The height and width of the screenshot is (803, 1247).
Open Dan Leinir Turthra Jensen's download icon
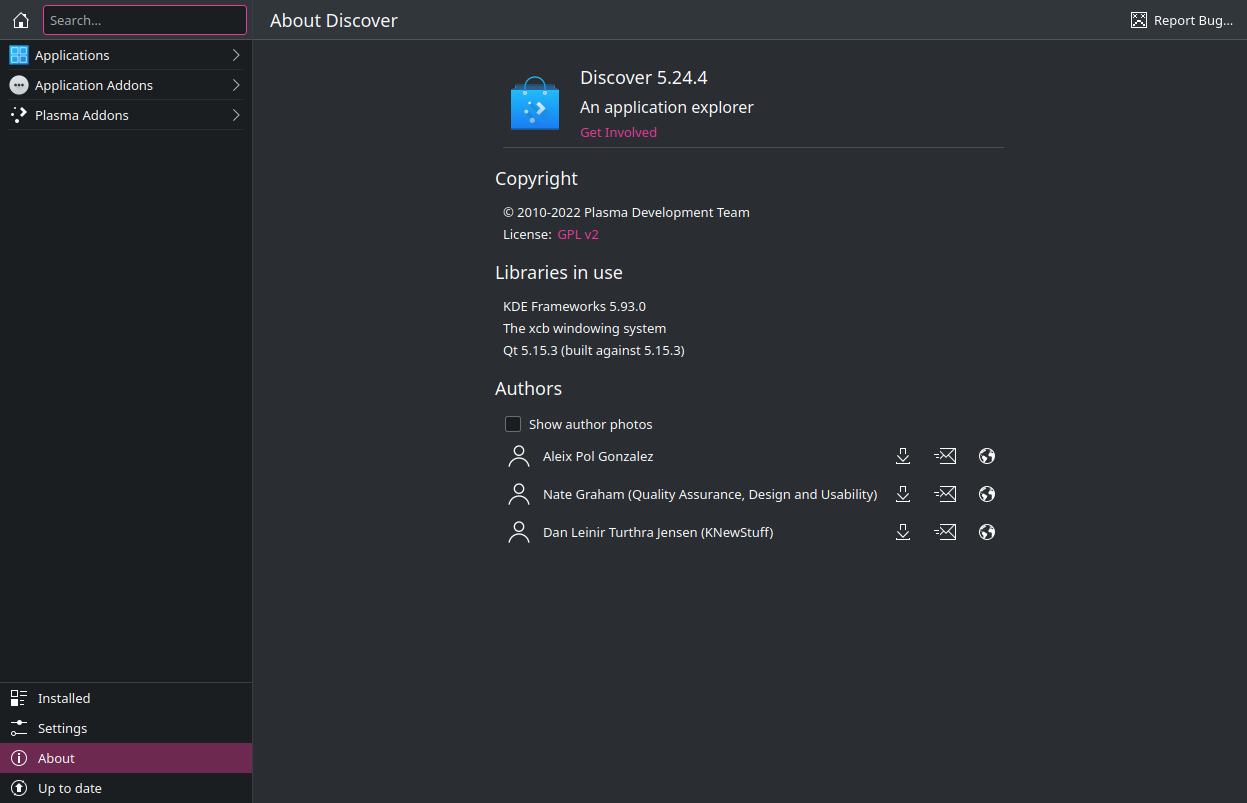903,532
